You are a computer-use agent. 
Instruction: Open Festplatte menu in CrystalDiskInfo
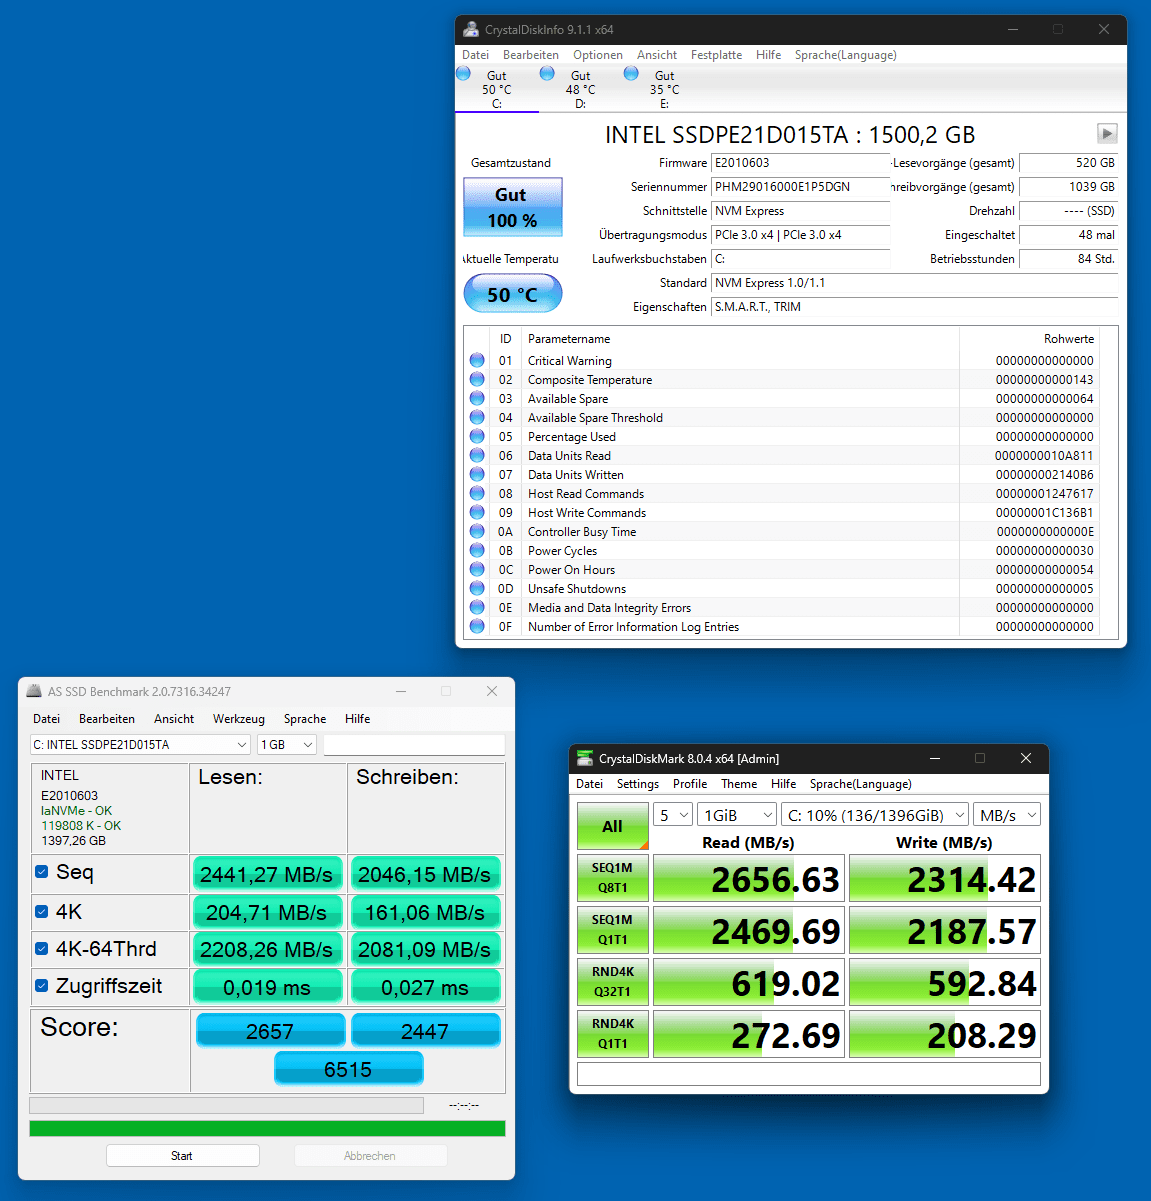[x=716, y=55]
